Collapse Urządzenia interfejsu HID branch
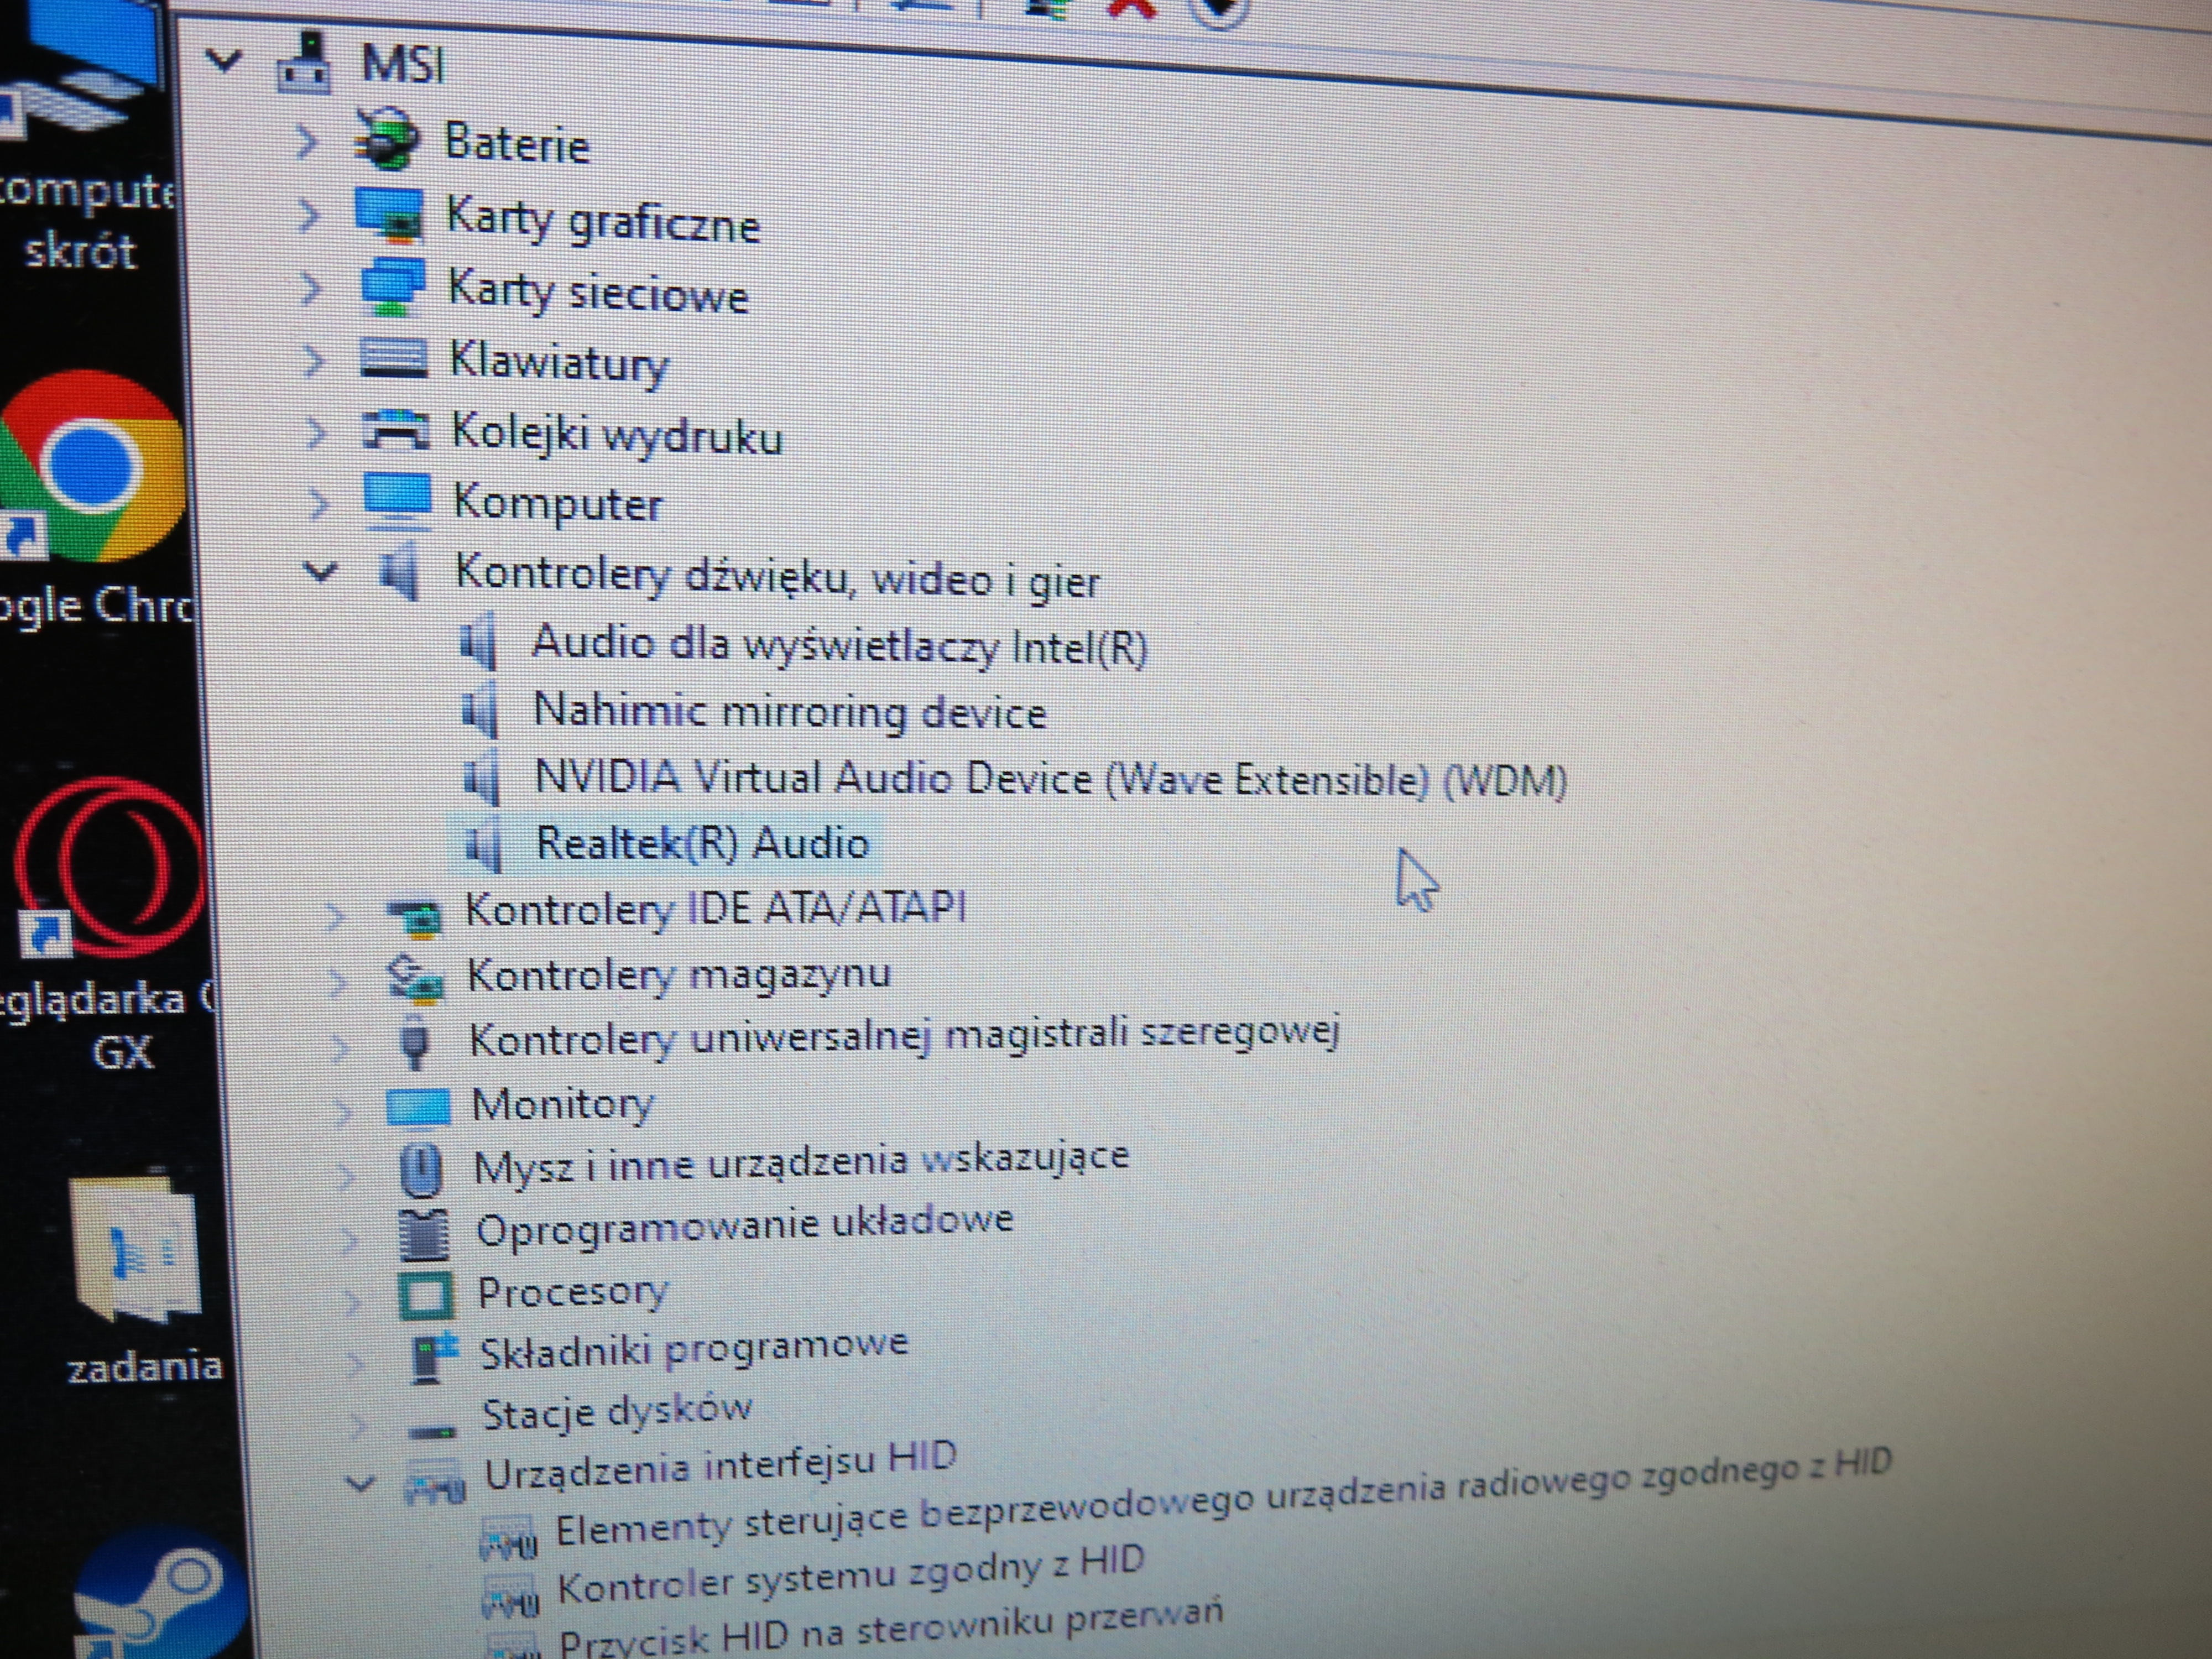Image resolution: width=2212 pixels, height=1659 pixels. click(x=360, y=1483)
